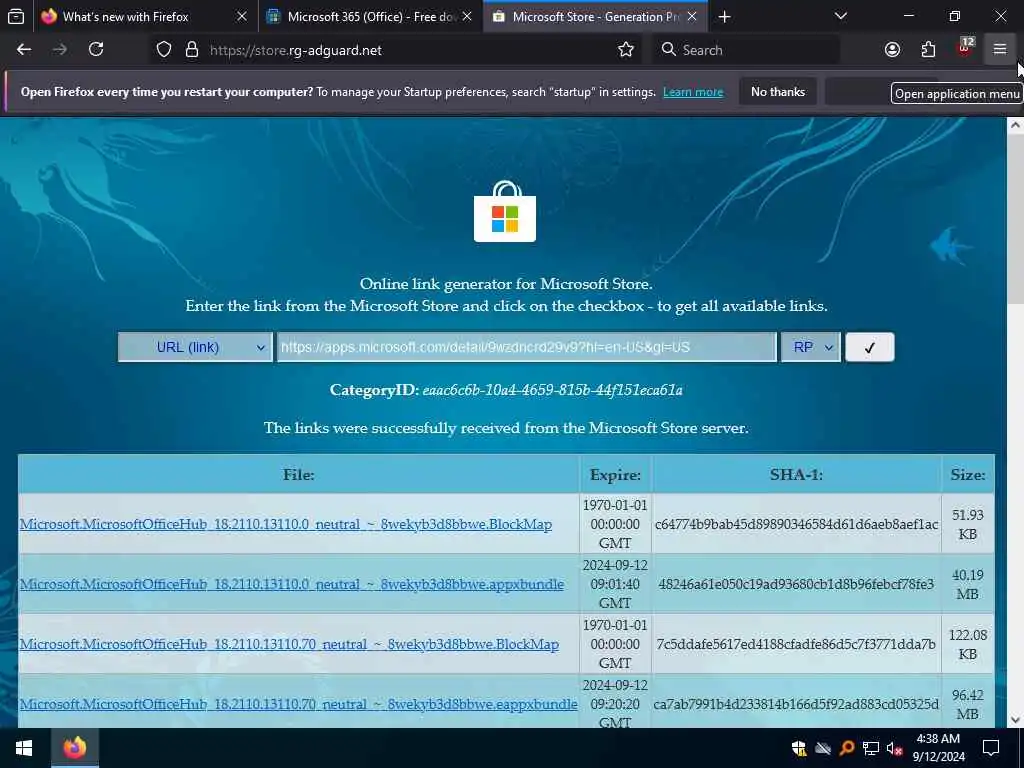The height and width of the screenshot is (768, 1024).
Task: Download the 18.2110.13110.0 BlockMap file
Action: click(x=285, y=524)
